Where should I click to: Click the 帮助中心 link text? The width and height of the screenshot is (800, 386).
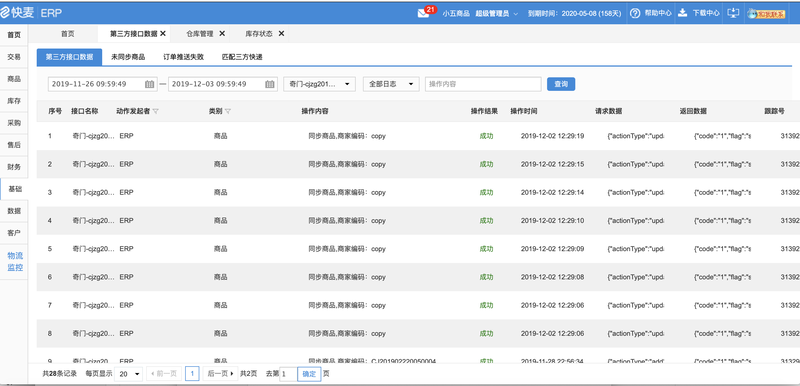[658, 14]
